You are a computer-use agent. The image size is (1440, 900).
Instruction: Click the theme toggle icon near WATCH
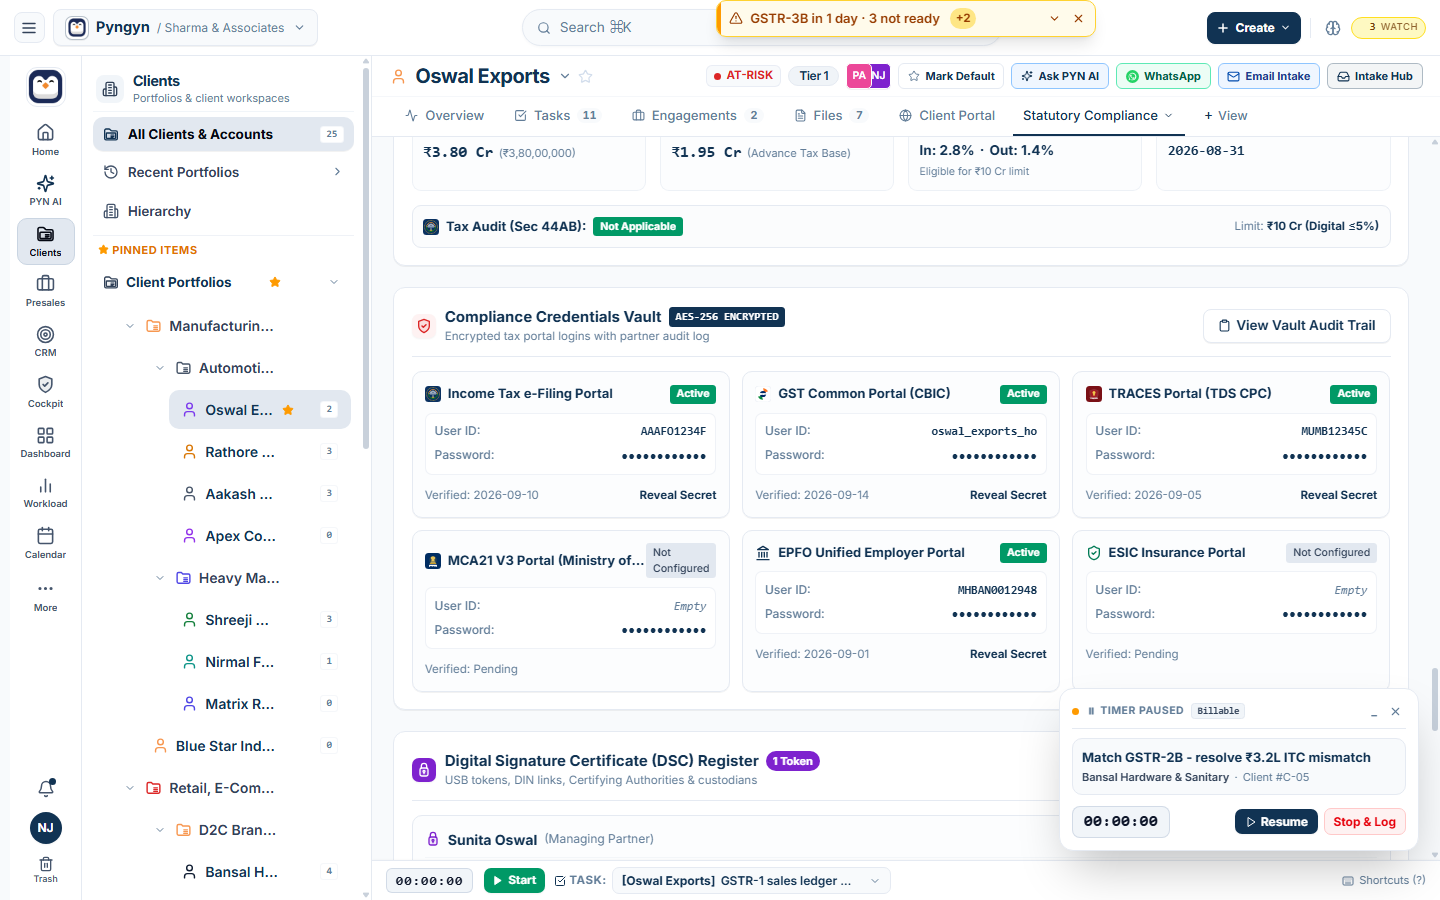[1333, 28]
